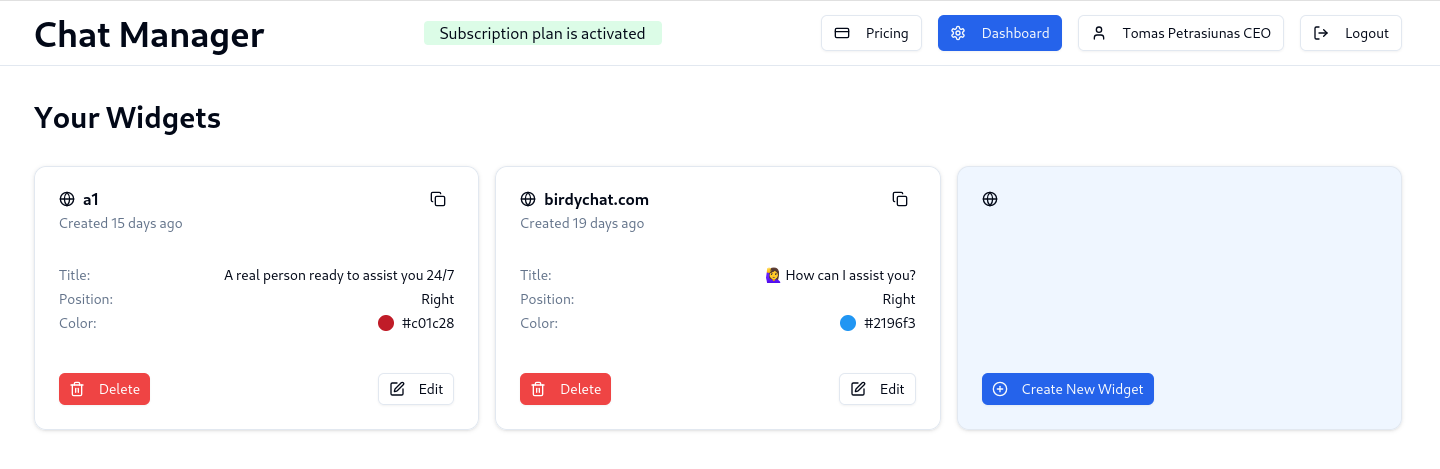Go to the Dashboard tab

point(1000,33)
